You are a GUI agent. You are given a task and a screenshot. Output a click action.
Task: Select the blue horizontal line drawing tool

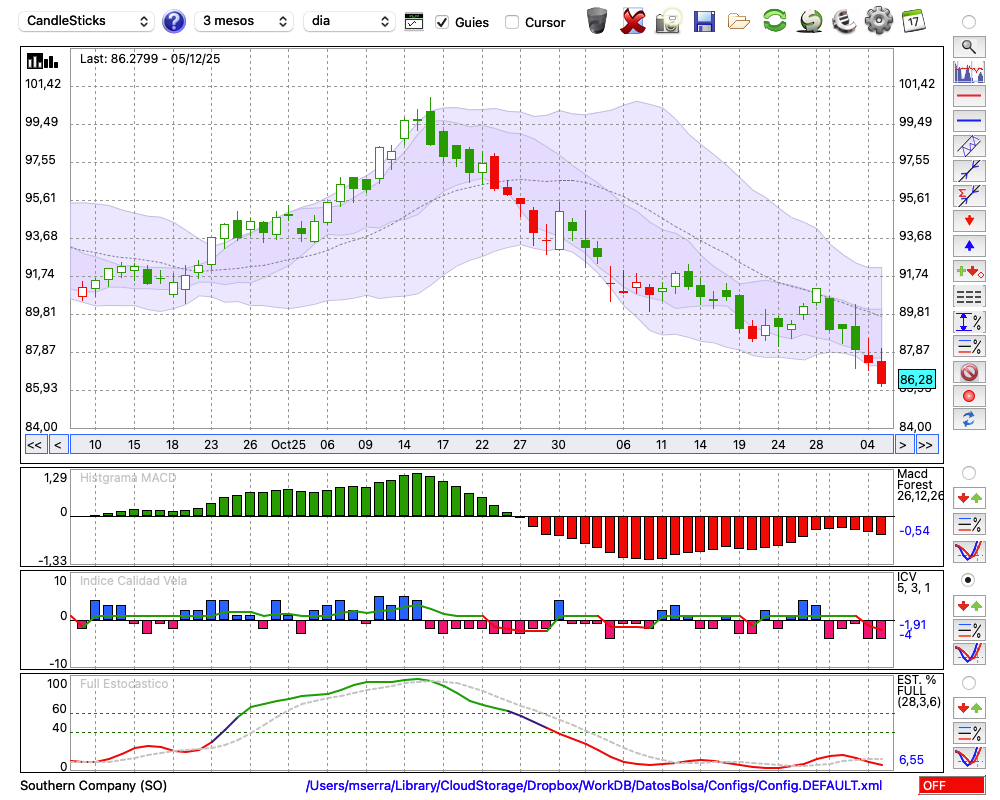click(968, 121)
